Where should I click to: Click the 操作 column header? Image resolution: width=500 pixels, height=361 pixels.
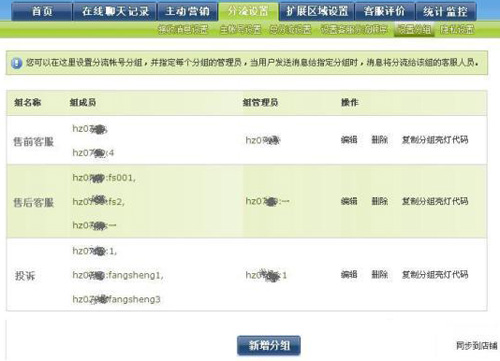coord(349,102)
